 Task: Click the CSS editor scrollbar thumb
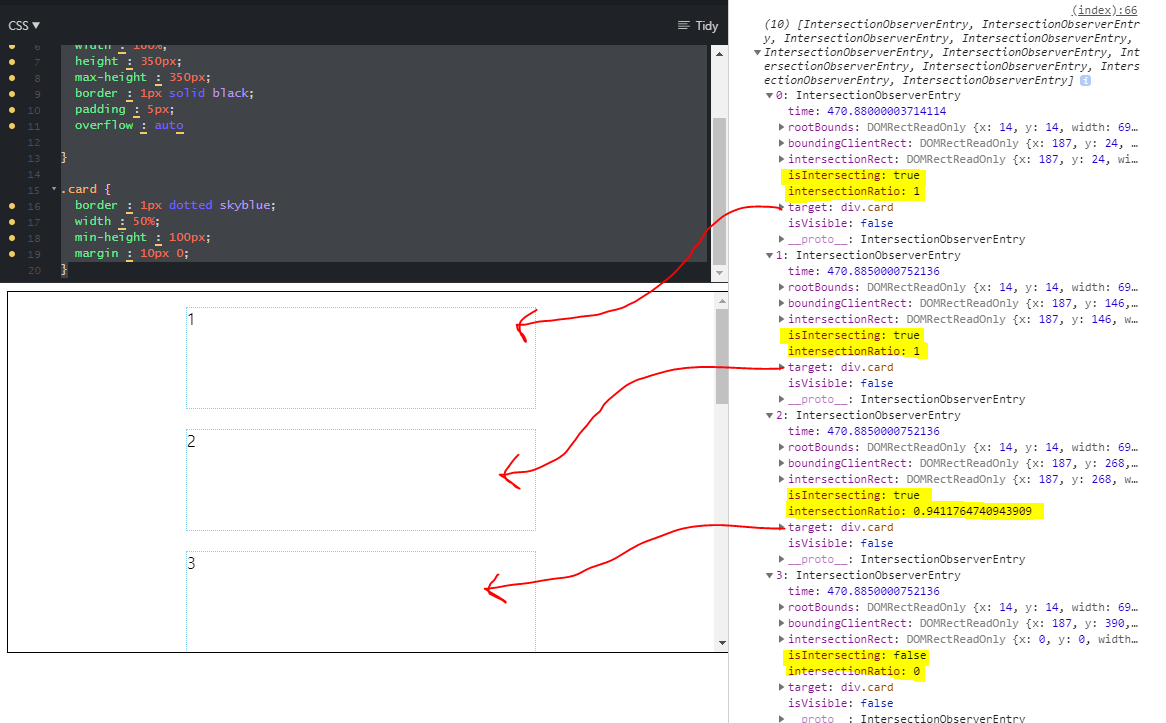[x=719, y=190]
